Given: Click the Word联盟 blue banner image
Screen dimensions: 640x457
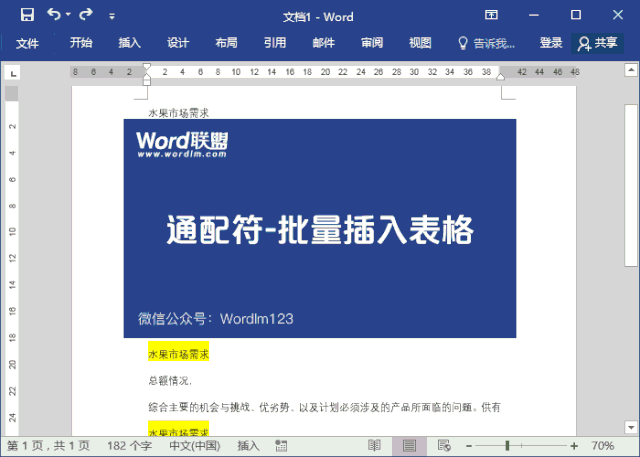Looking at the screenshot, I should (320, 228).
